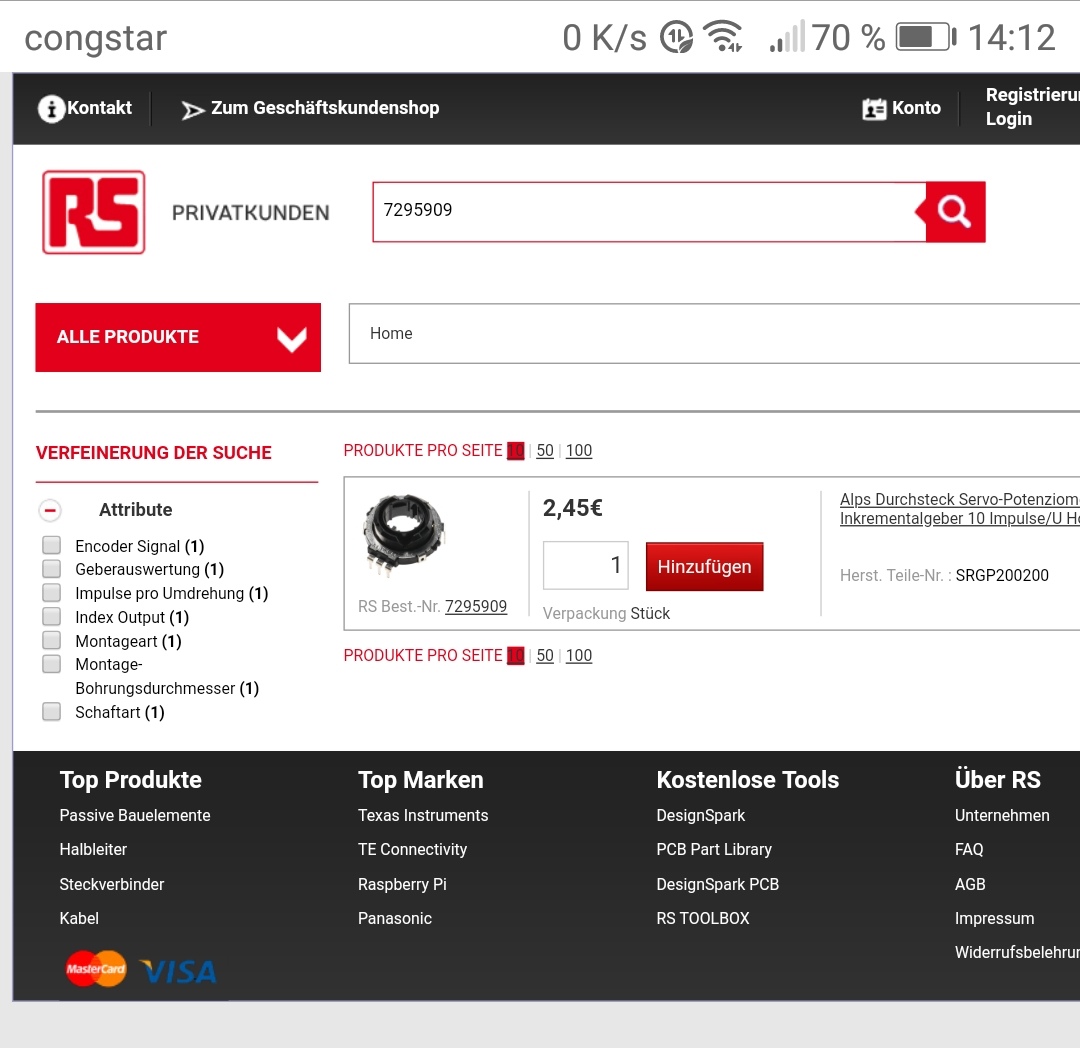Go to Home breadcrumb
1080x1048 pixels.
pos(391,334)
